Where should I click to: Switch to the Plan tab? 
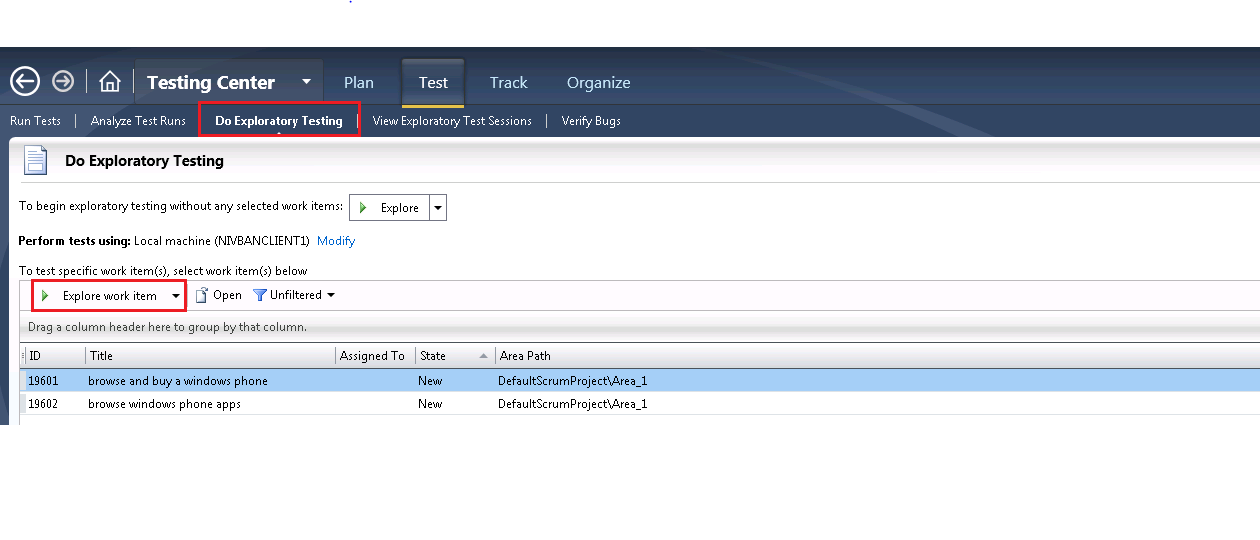(359, 83)
